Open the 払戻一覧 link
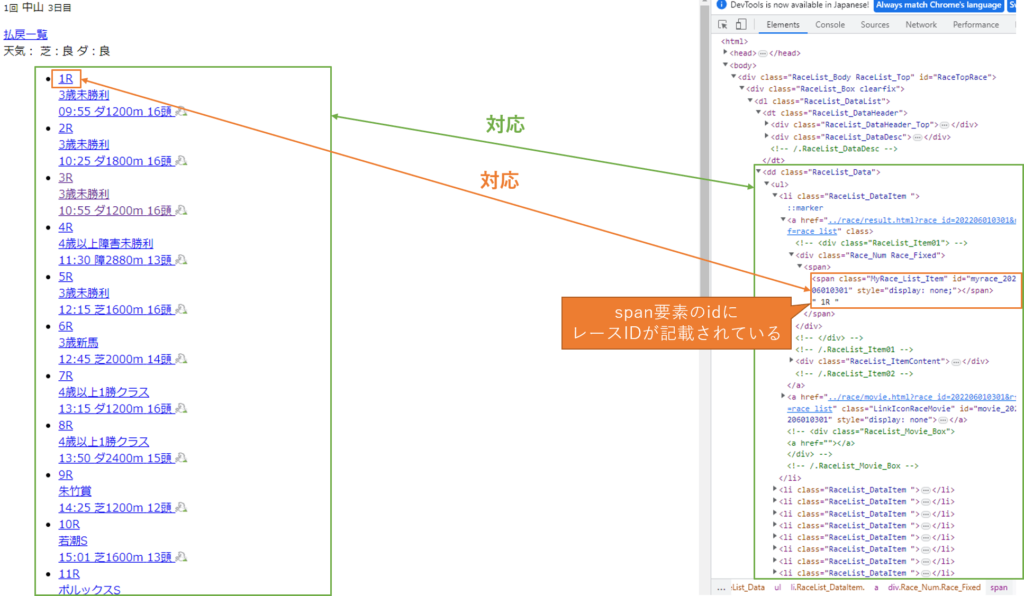Screen dimensions: 1024x596 tap(25, 34)
